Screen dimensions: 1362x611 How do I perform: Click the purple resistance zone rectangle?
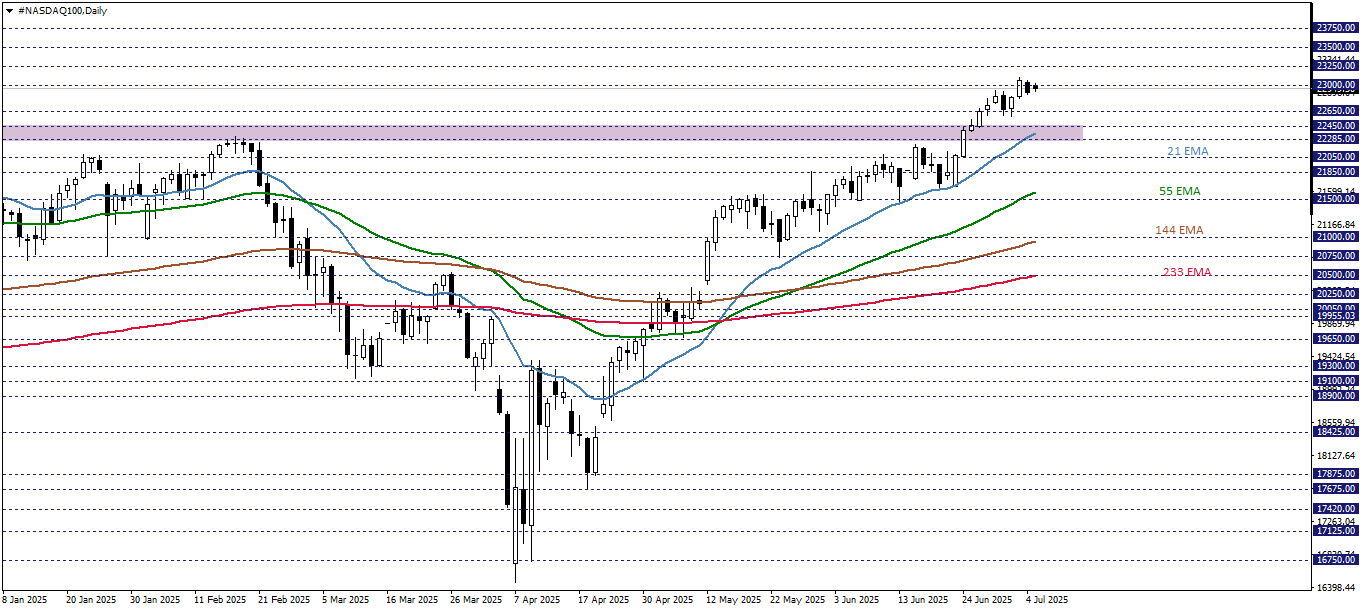point(541,132)
